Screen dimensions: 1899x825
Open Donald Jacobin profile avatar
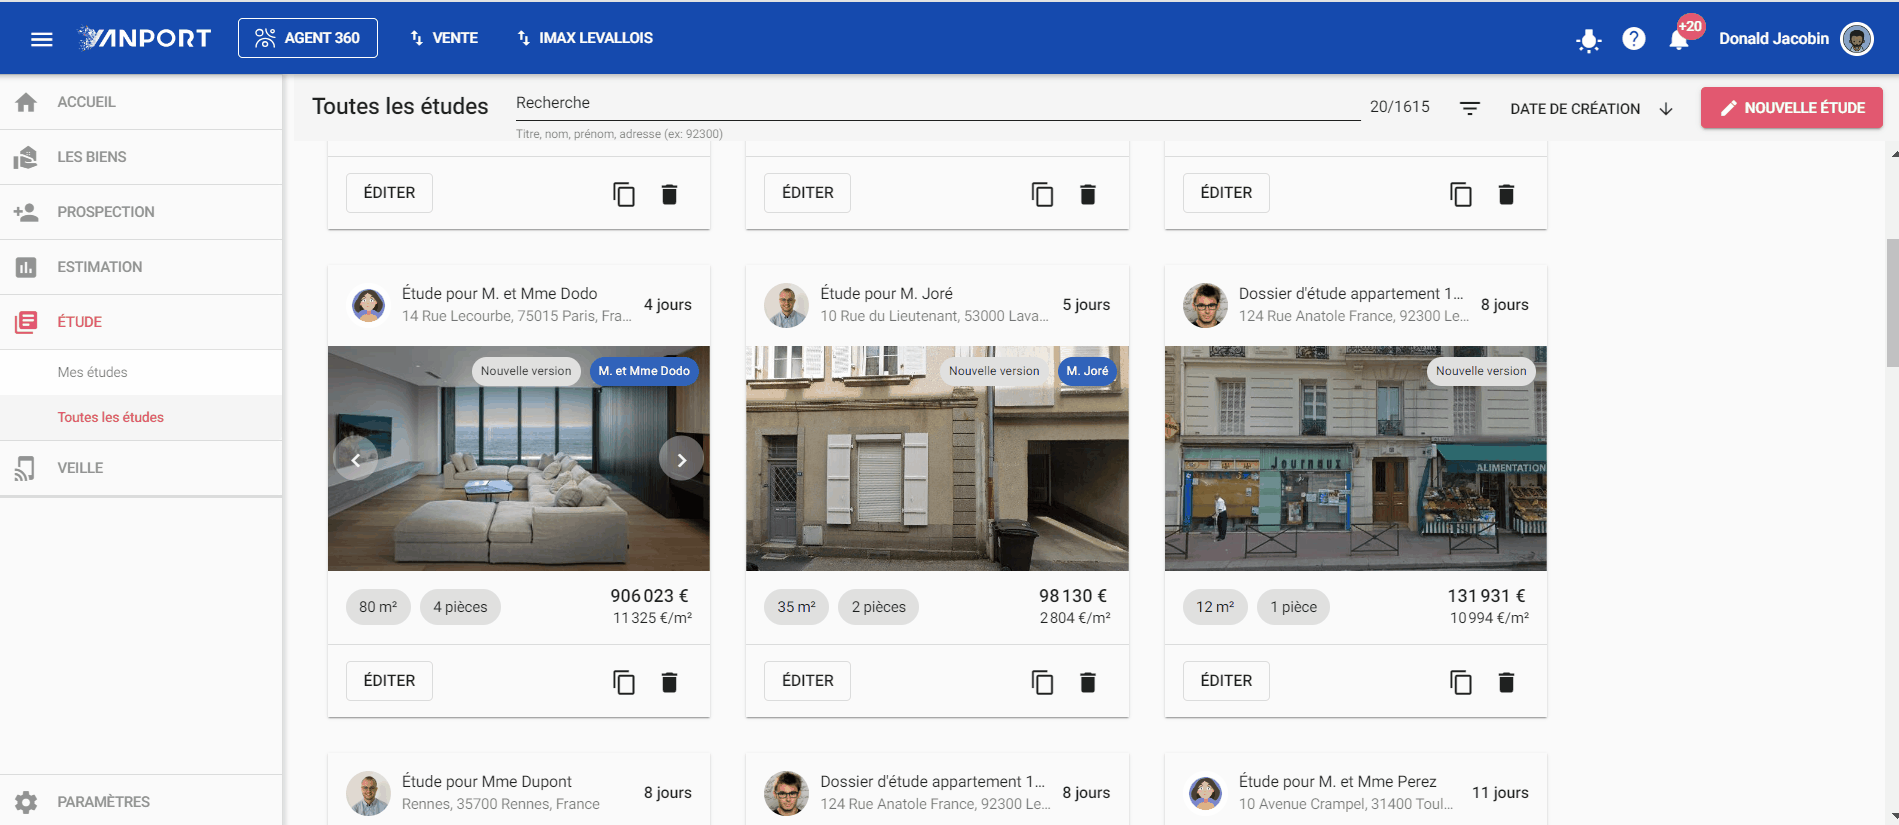click(1857, 39)
